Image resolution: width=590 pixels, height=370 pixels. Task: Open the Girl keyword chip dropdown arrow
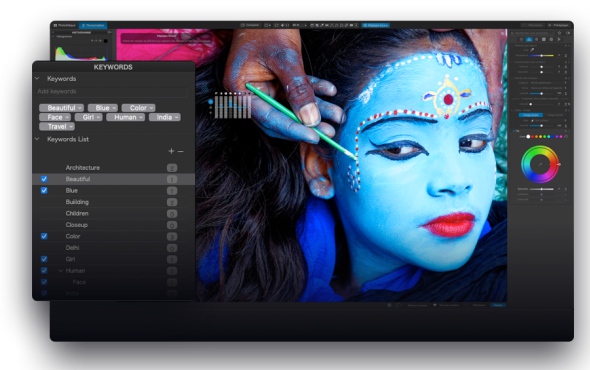[98, 117]
